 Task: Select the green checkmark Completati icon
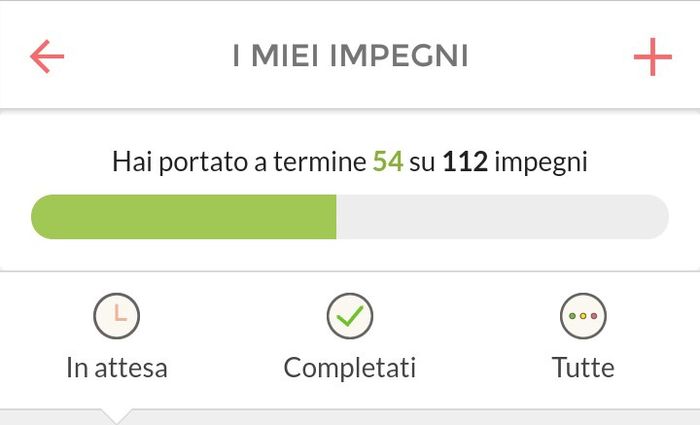point(350,316)
